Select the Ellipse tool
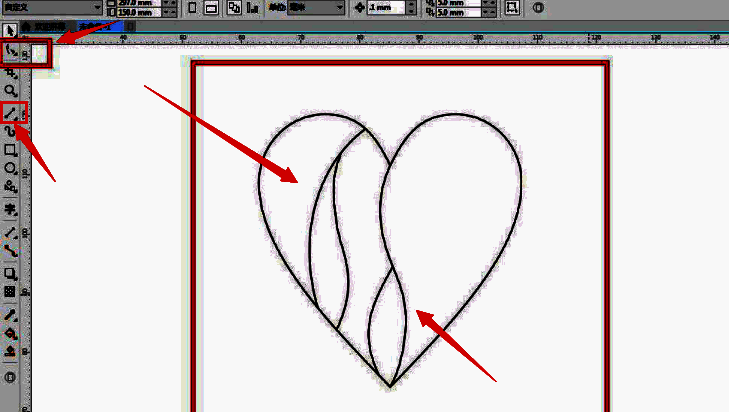 pyautogui.click(x=11, y=168)
